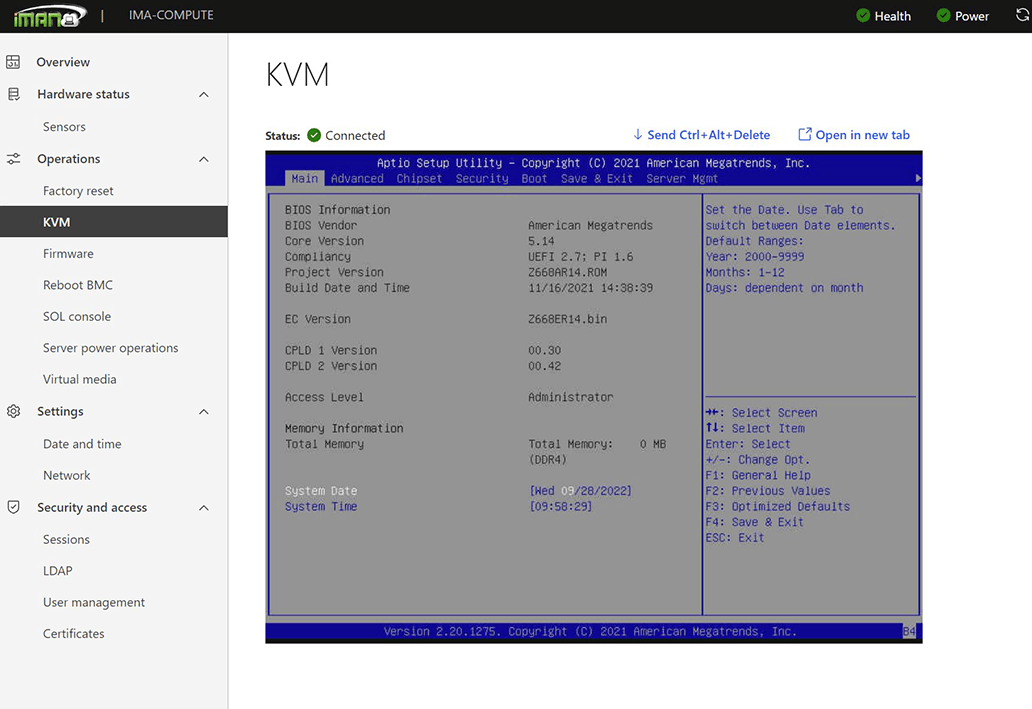
Task: Open LDAP configuration
Action: [57, 571]
